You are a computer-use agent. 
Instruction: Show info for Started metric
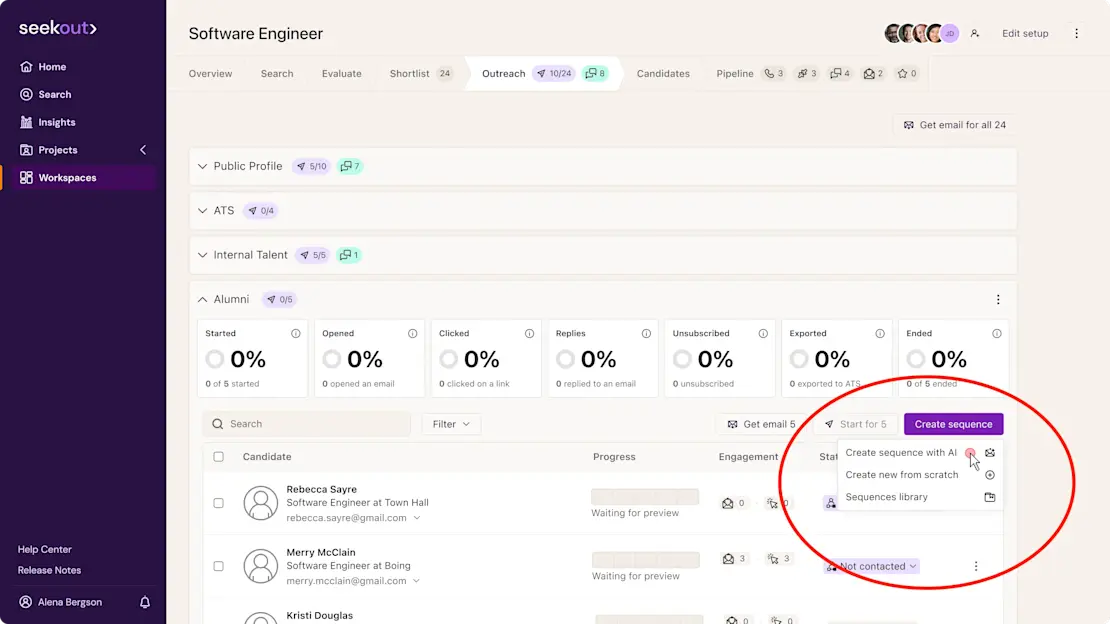click(296, 334)
